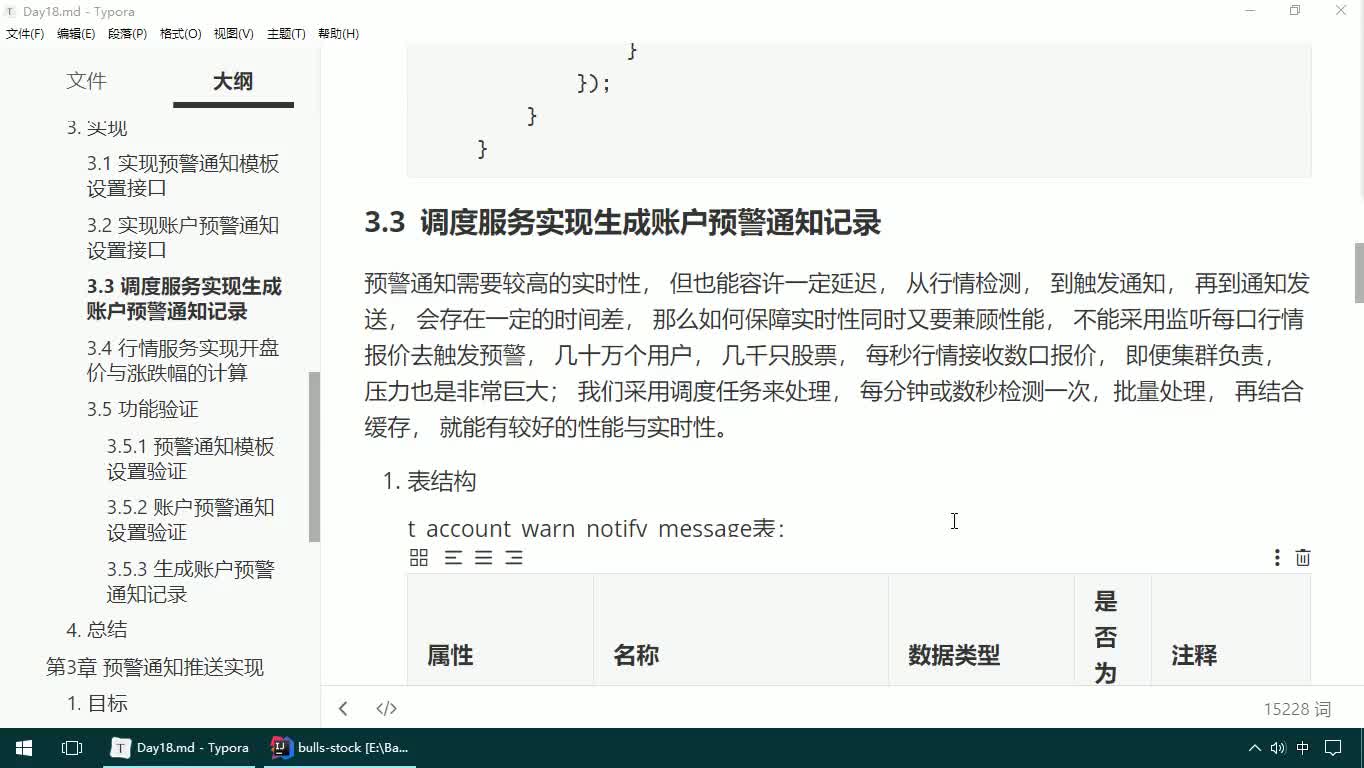Go to outline item 3.3 调度服务实现生成账户预警通知记录
The image size is (1364, 768).
pyautogui.click(x=184, y=299)
